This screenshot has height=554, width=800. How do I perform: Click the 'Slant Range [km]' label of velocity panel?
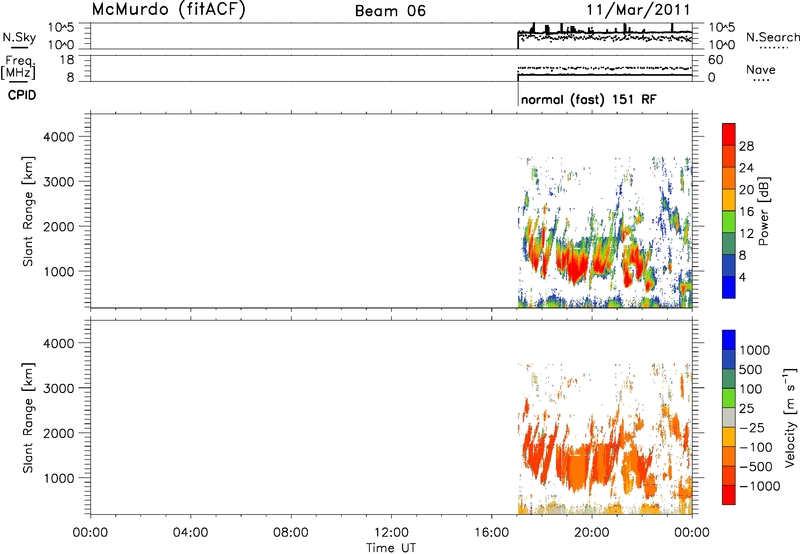pyautogui.click(x=28, y=418)
